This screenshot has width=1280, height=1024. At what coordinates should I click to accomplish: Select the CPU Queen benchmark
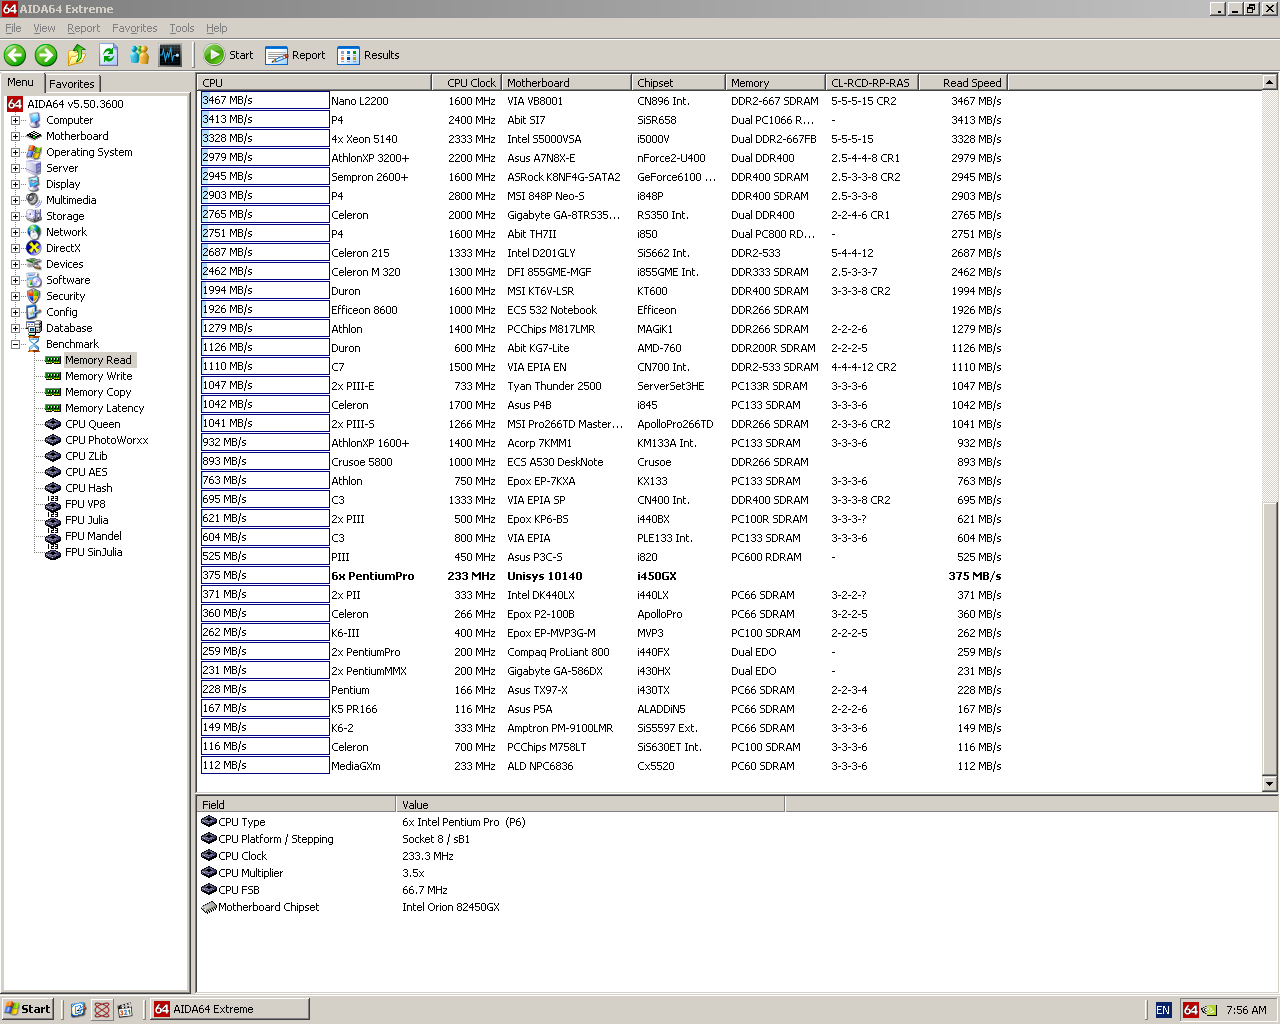point(92,424)
